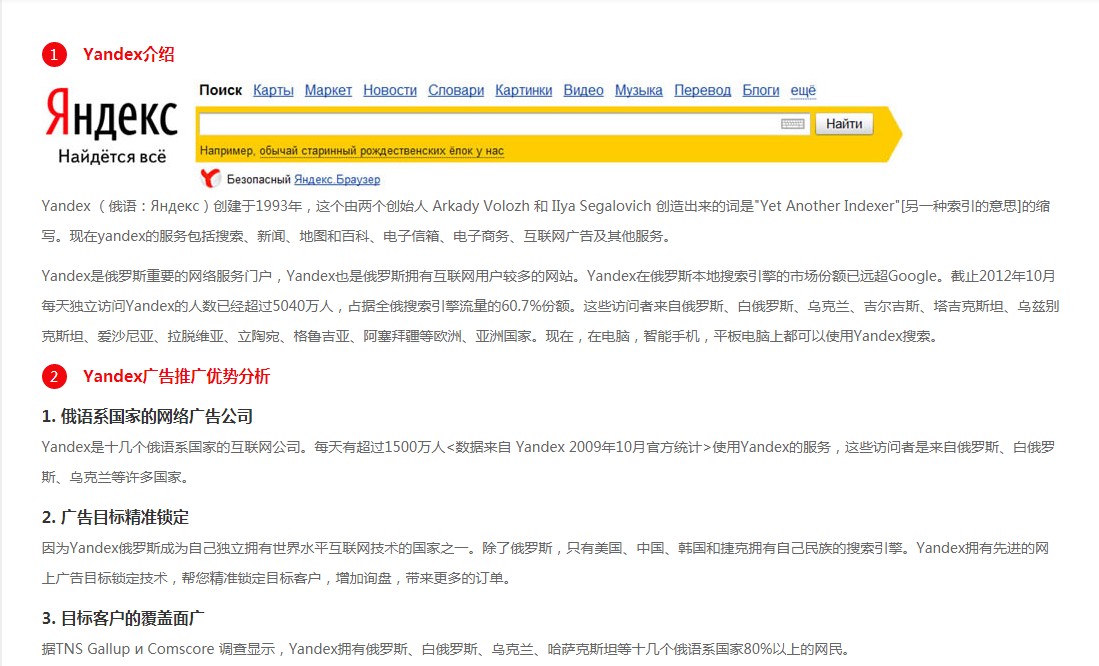The height and width of the screenshot is (666, 1099).
Task: Select the Перевод translator link
Action: click(702, 90)
